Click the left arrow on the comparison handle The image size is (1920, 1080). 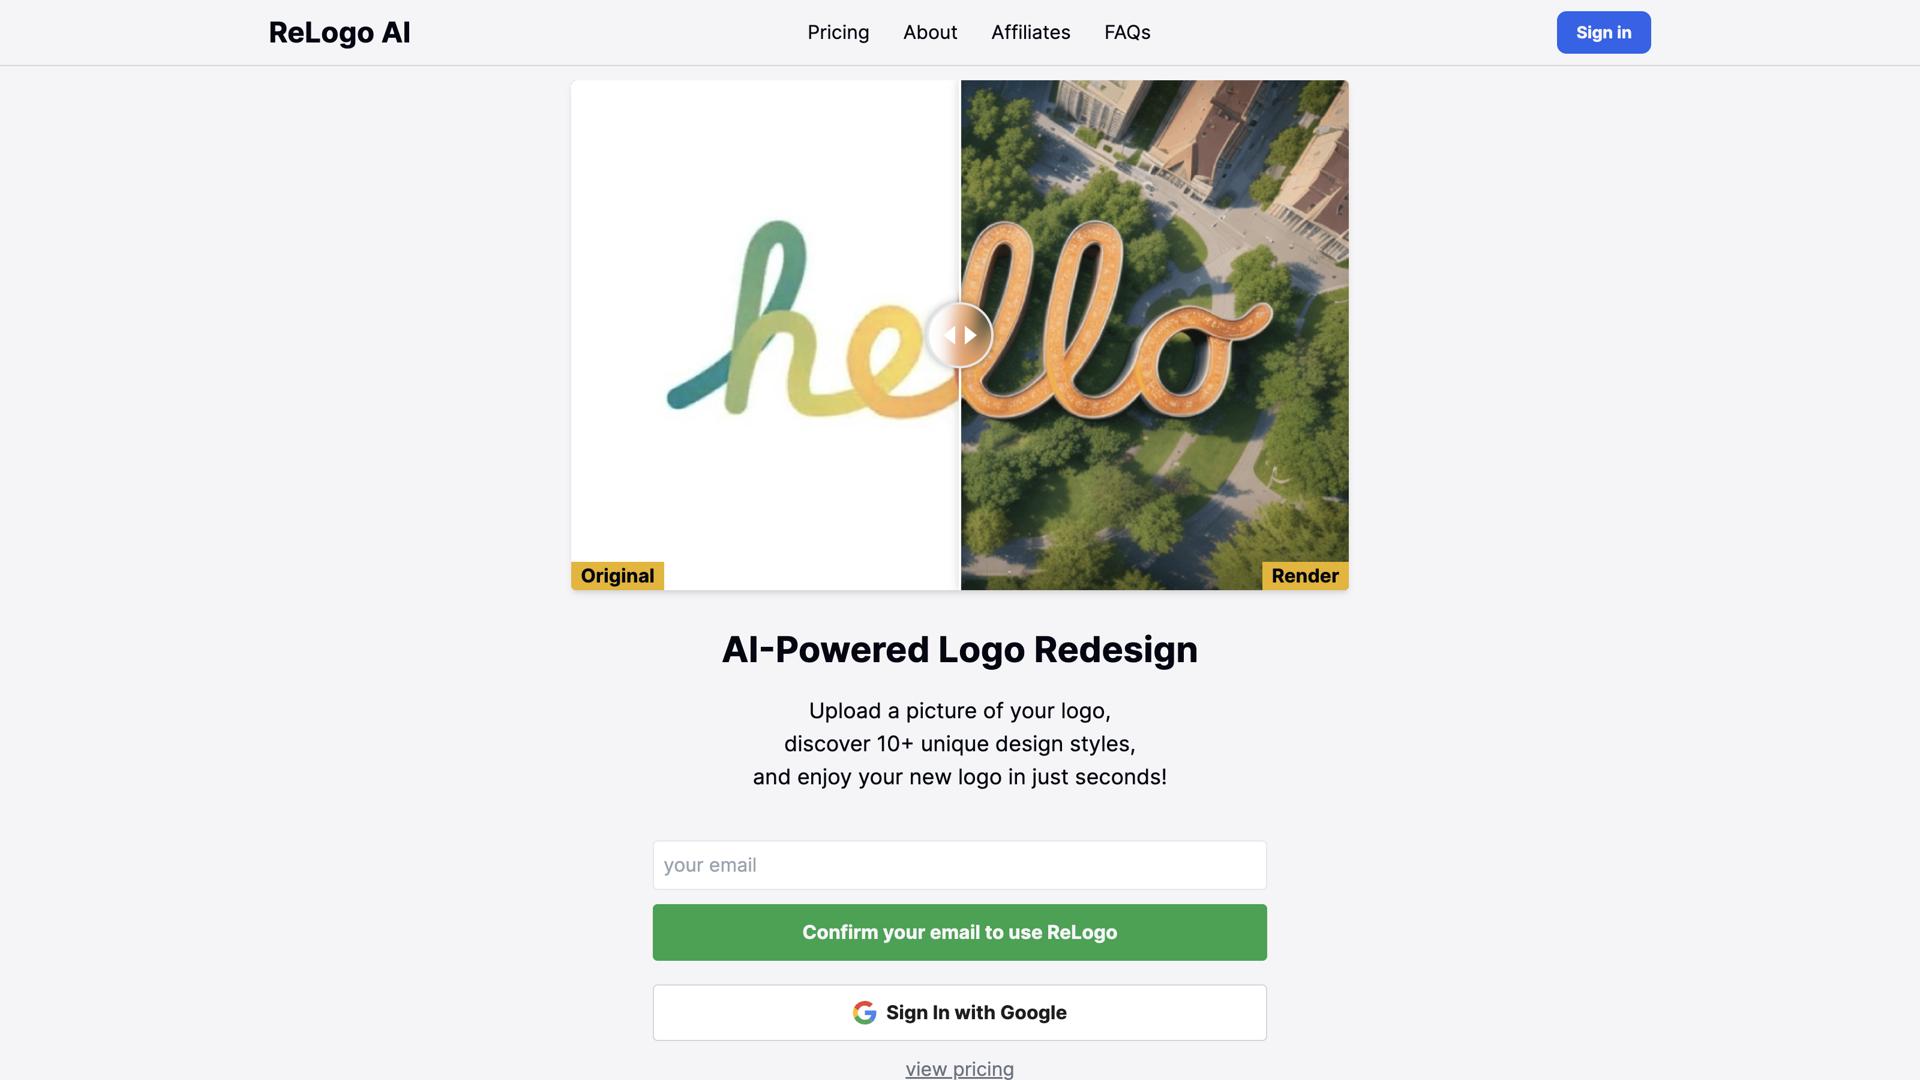pyautogui.click(x=949, y=335)
